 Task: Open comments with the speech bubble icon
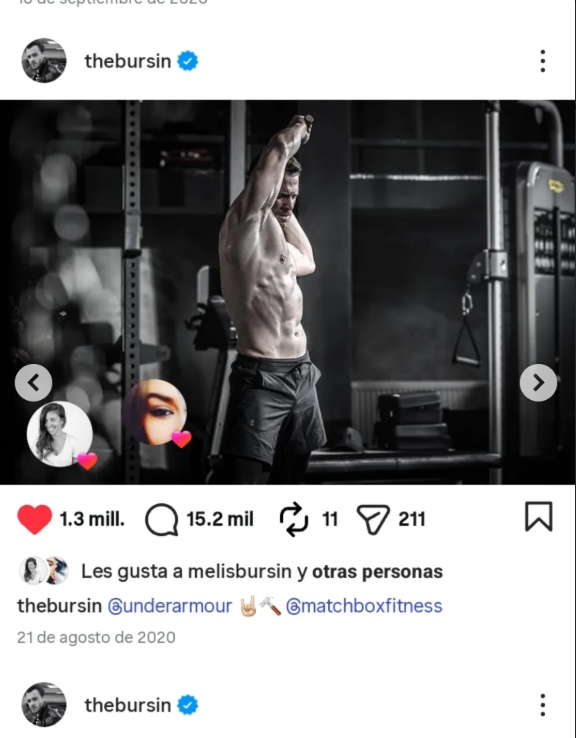point(161,520)
